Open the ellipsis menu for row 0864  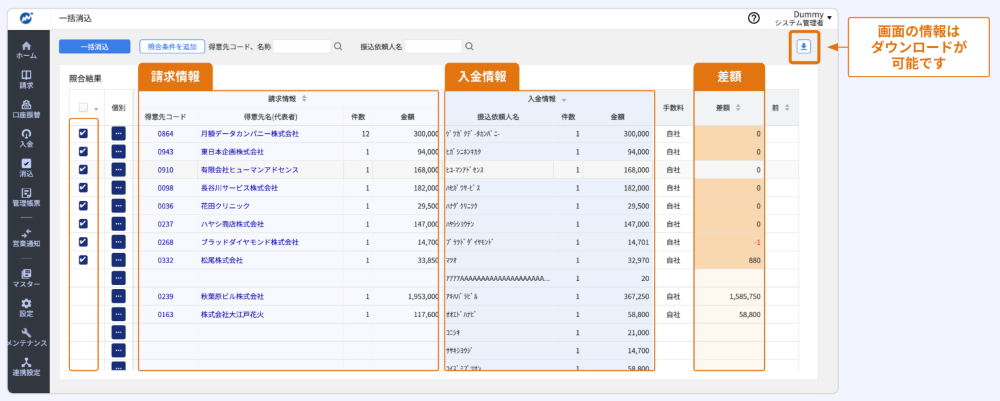119,133
